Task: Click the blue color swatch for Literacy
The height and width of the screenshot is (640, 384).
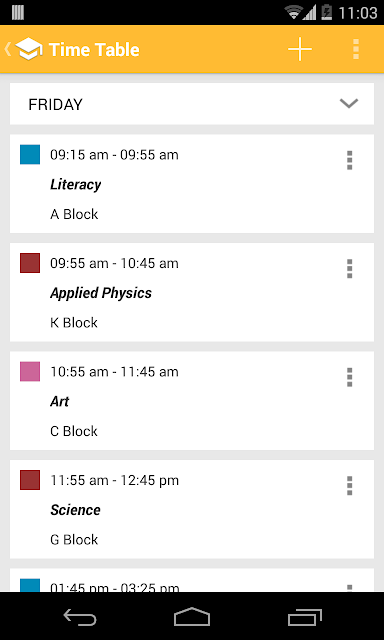Action: [x=30, y=154]
